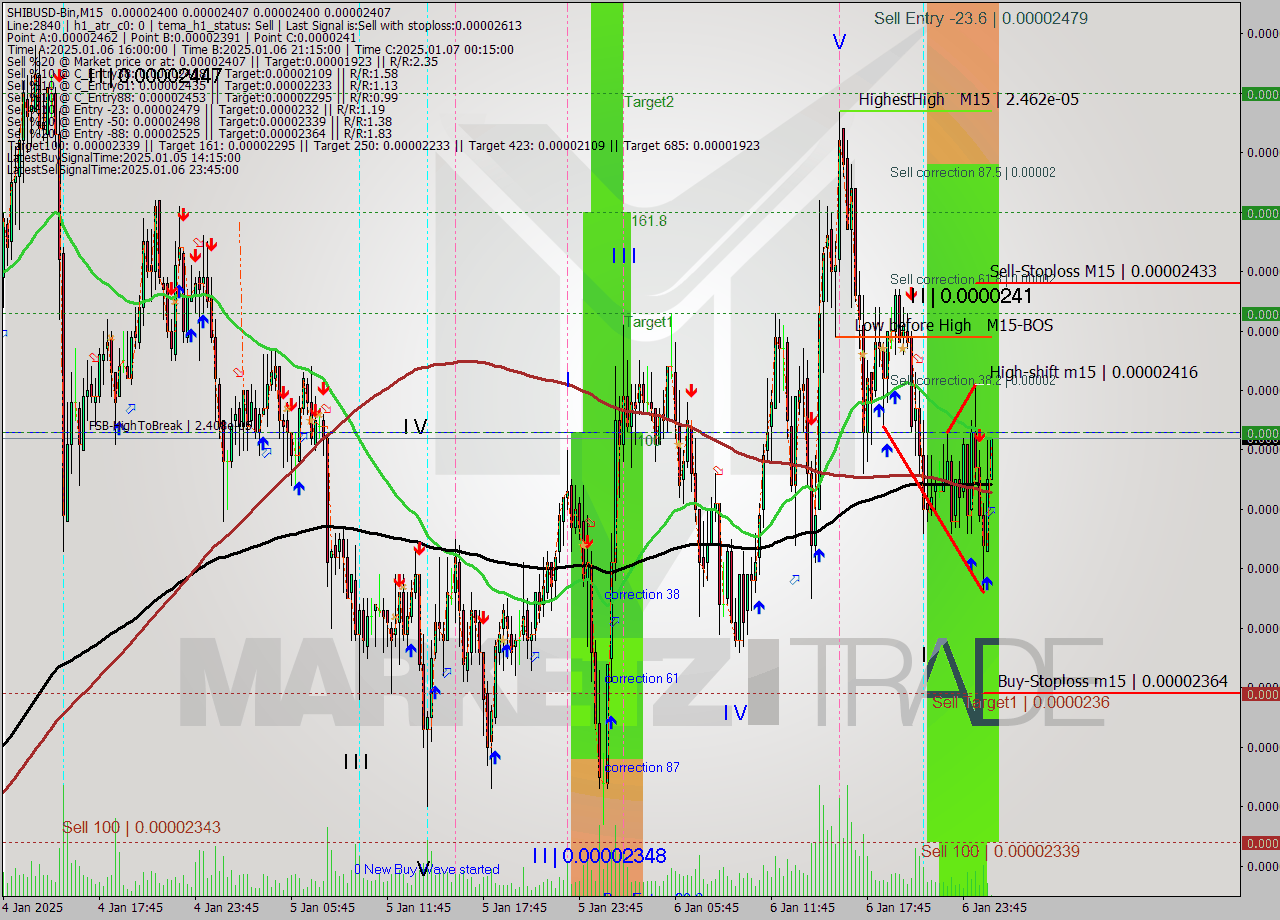Image resolution: width=1280 pixels, height=920 pixels.
Task: Click the 'I I | 0.00002348' wave label
Action: pos(599,856)
